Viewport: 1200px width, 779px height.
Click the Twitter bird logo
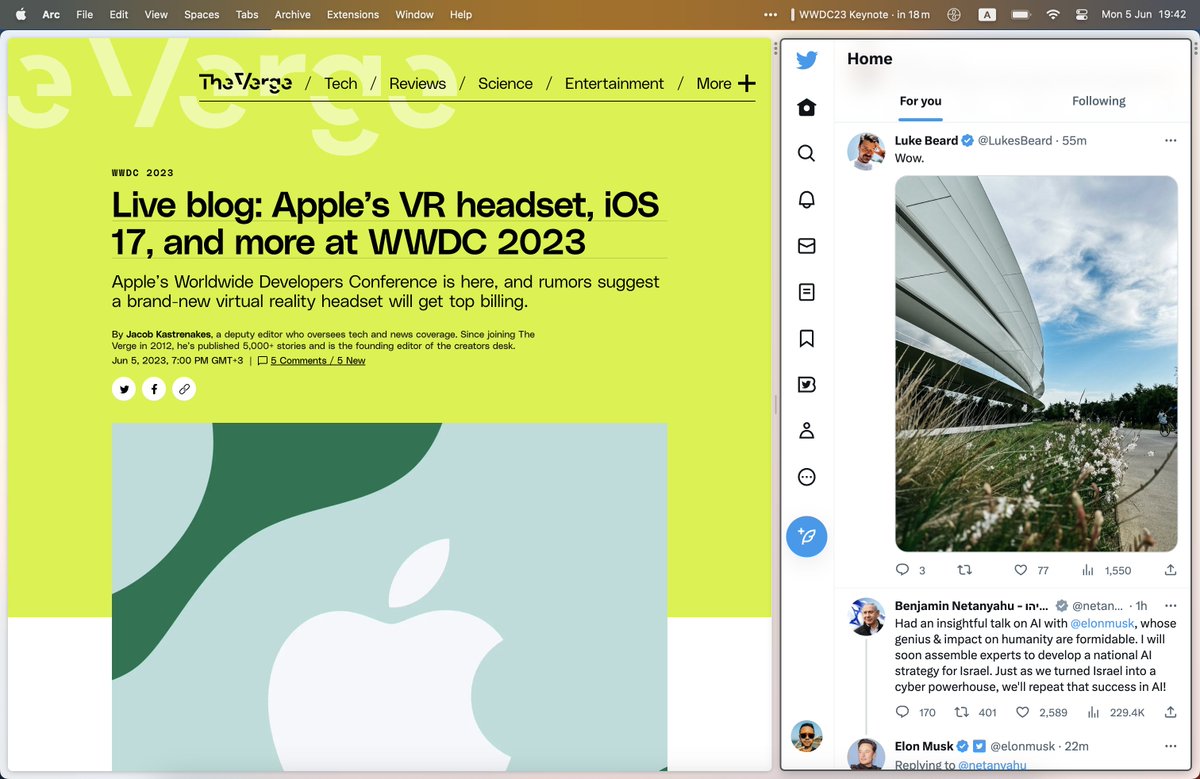point(806,60)
